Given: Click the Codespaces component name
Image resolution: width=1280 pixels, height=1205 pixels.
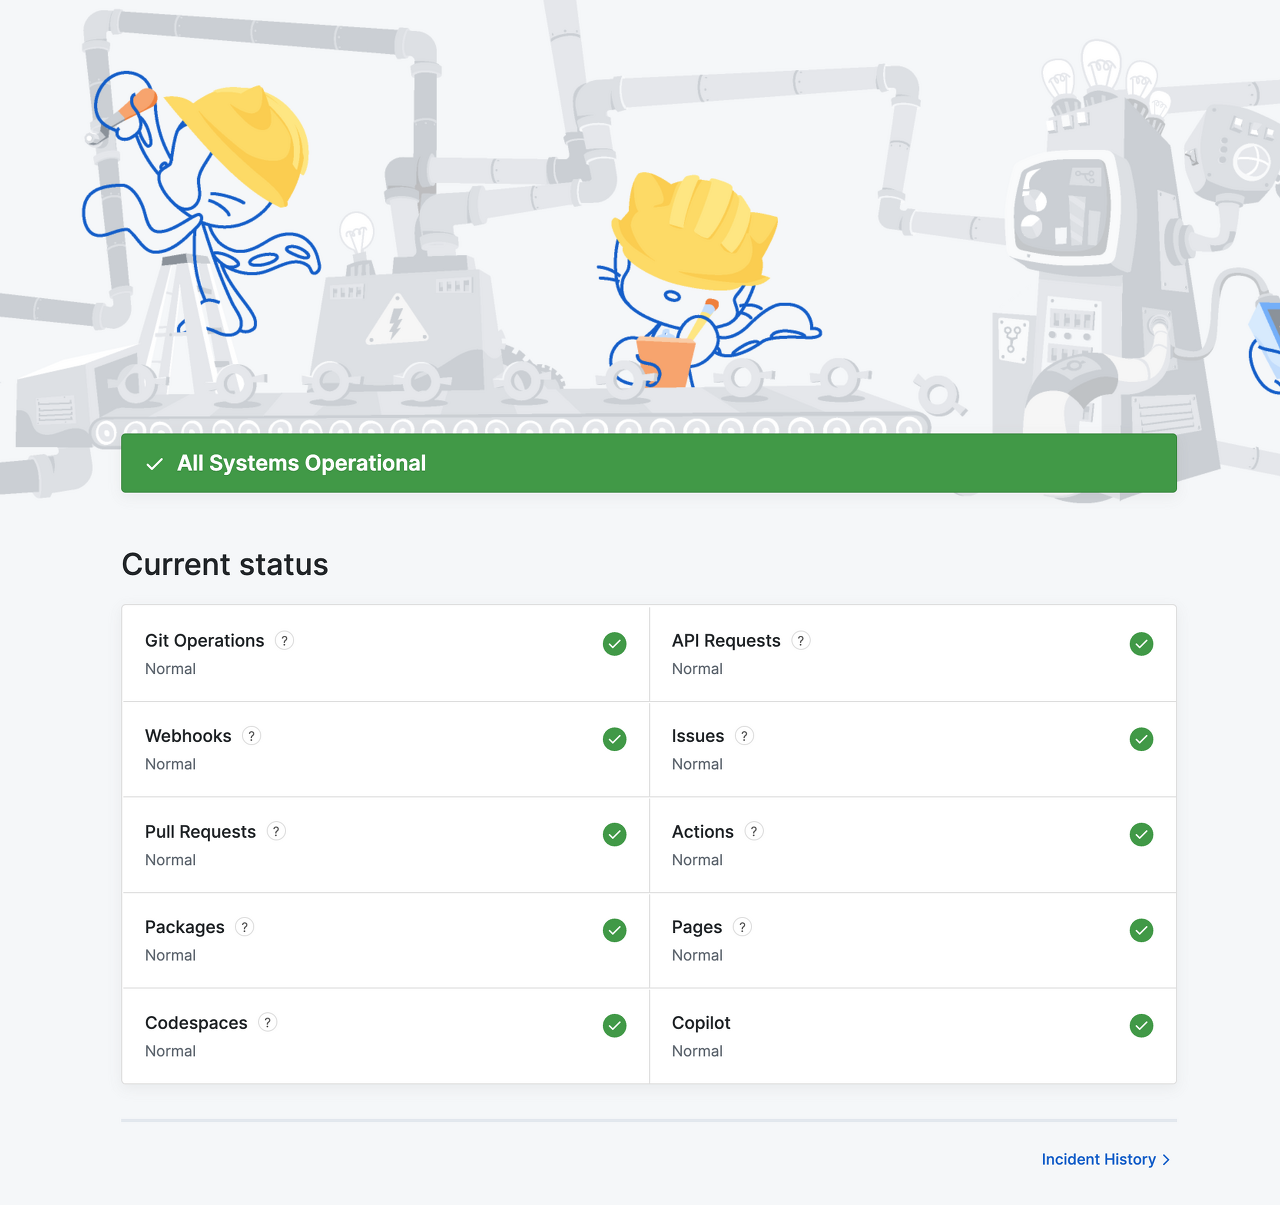Looking at the screenshot, I should click(x=196, y=1023).
